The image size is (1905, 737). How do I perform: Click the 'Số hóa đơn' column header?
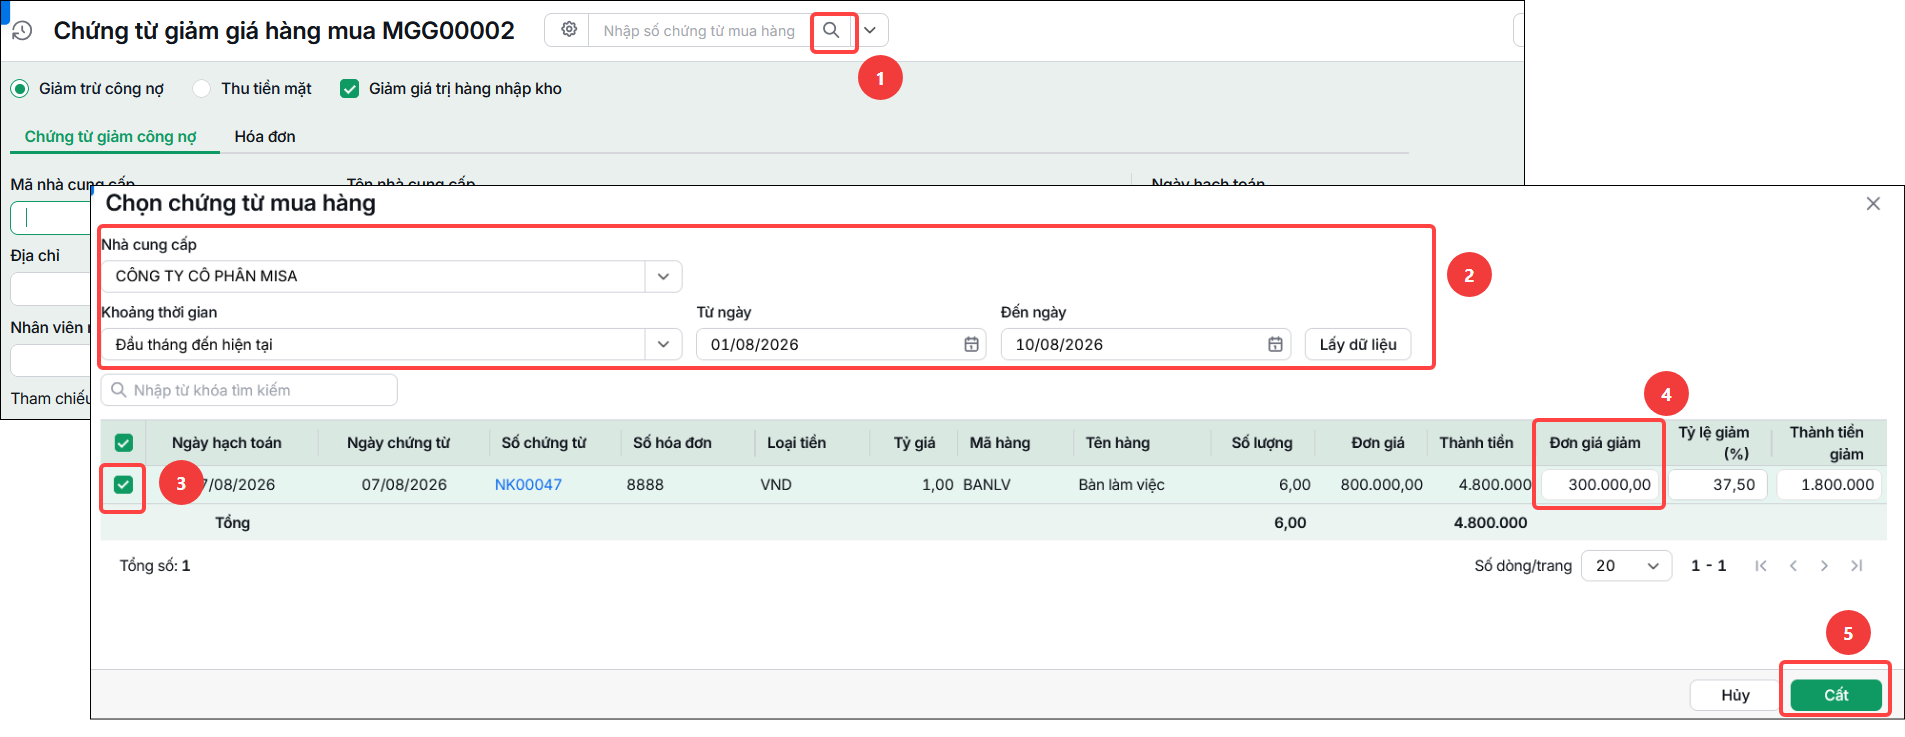[672, 443]
